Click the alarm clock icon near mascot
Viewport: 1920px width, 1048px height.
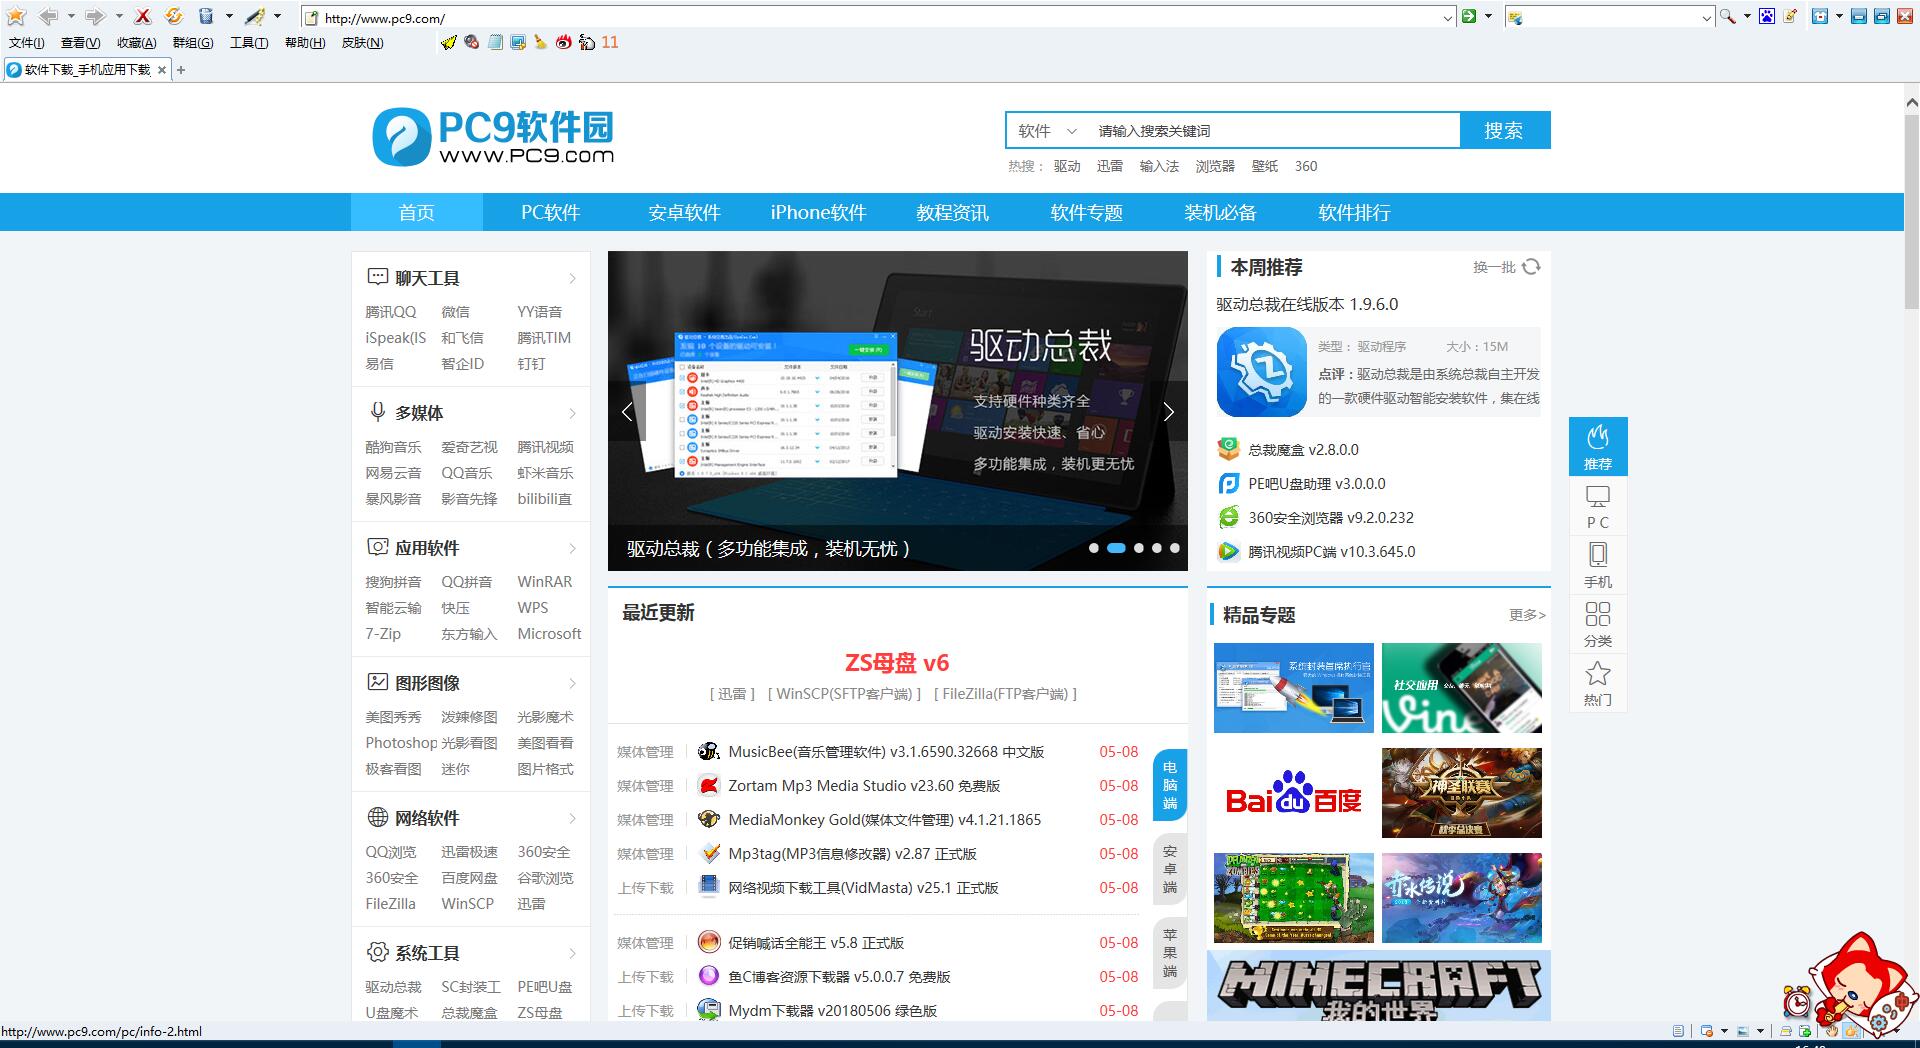pos(1797,1001)
